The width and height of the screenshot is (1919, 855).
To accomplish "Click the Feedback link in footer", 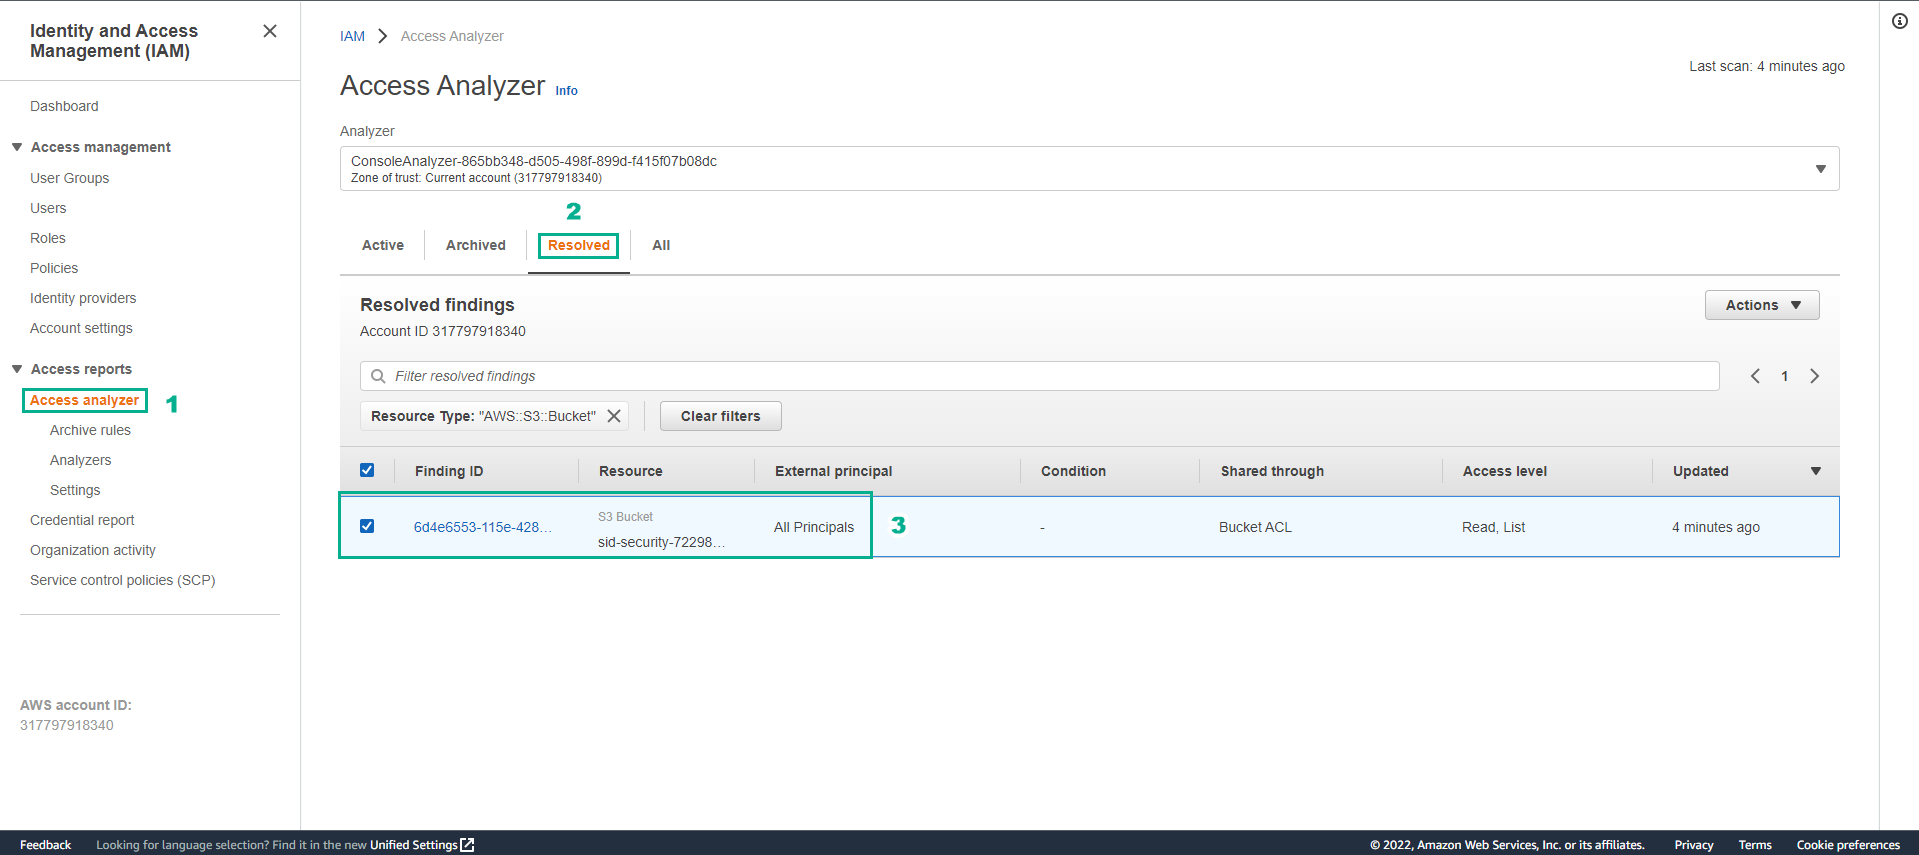I will [45, 845].
